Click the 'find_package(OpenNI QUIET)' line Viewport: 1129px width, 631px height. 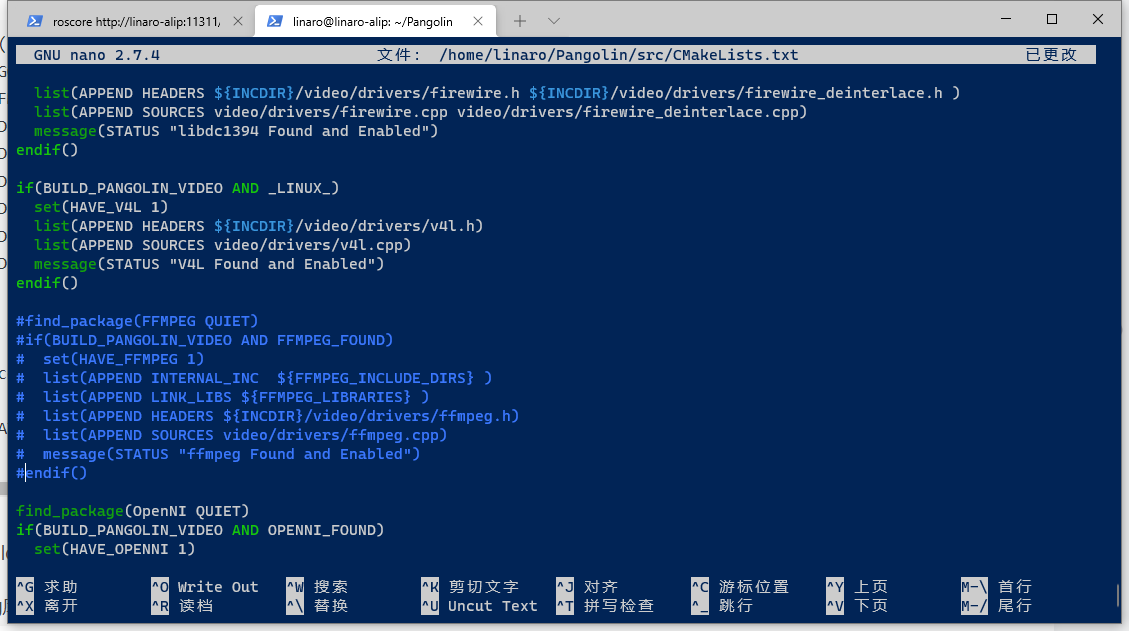pos(132,511)
